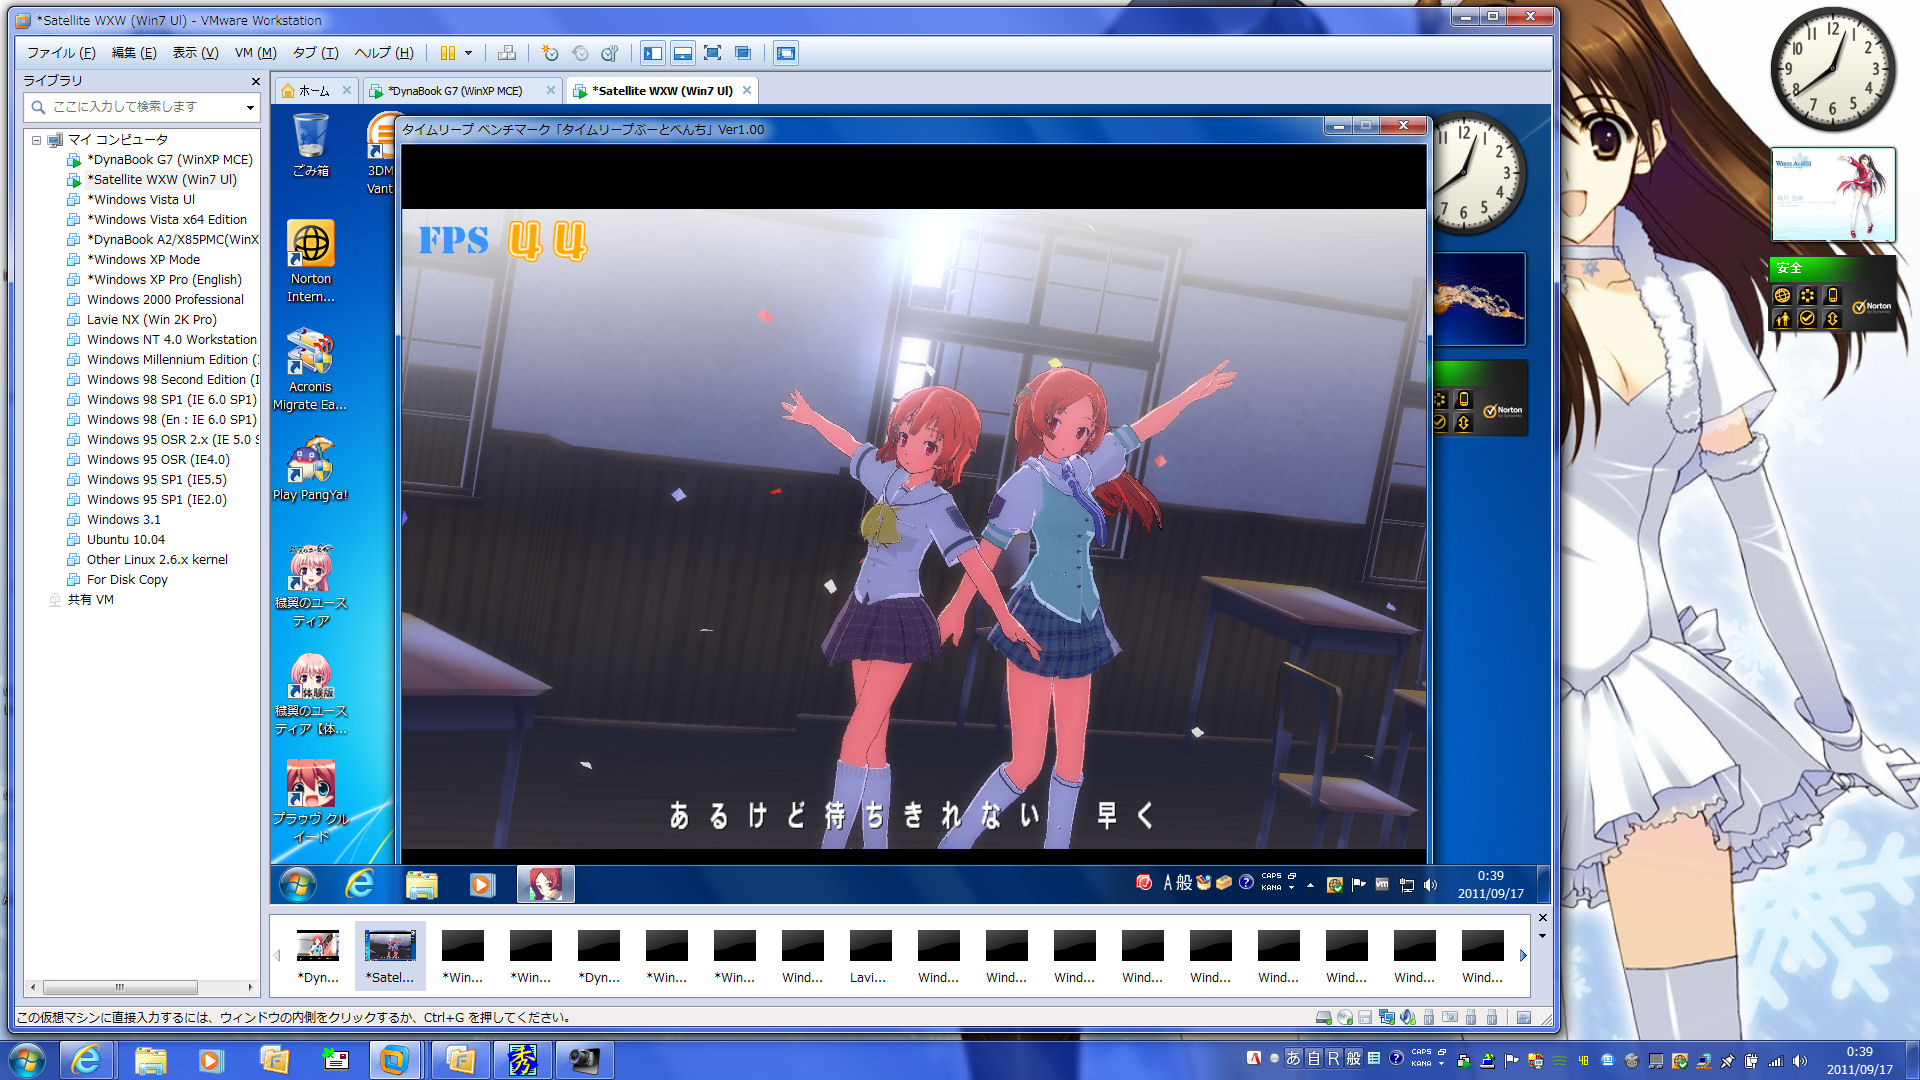Screen dimensions: 1920x1080
Task: Revert the VM to its snapshot icon
Action: point(580,53)
